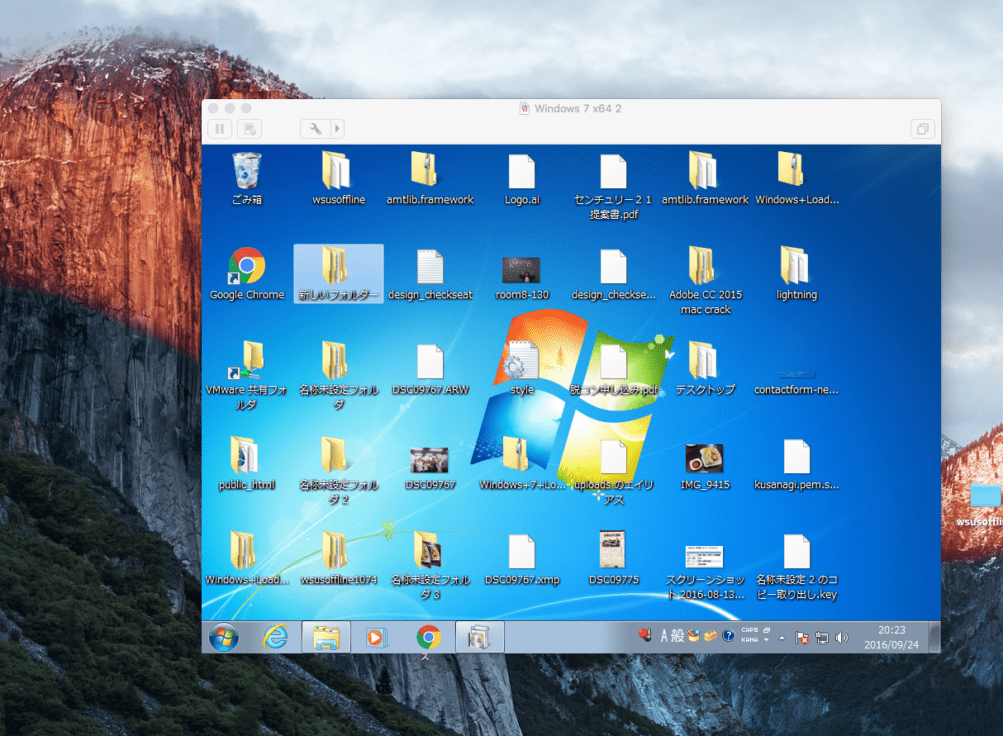Image resolution: width=1003 pixels, height=736 pixels.
Task: Open the taskbar clock showing 20:23
Action: (x=891, y=637)
